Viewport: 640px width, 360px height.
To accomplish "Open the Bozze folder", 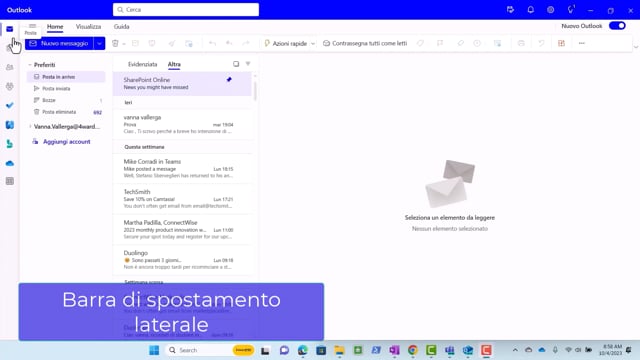I will [x=66, y=100].
